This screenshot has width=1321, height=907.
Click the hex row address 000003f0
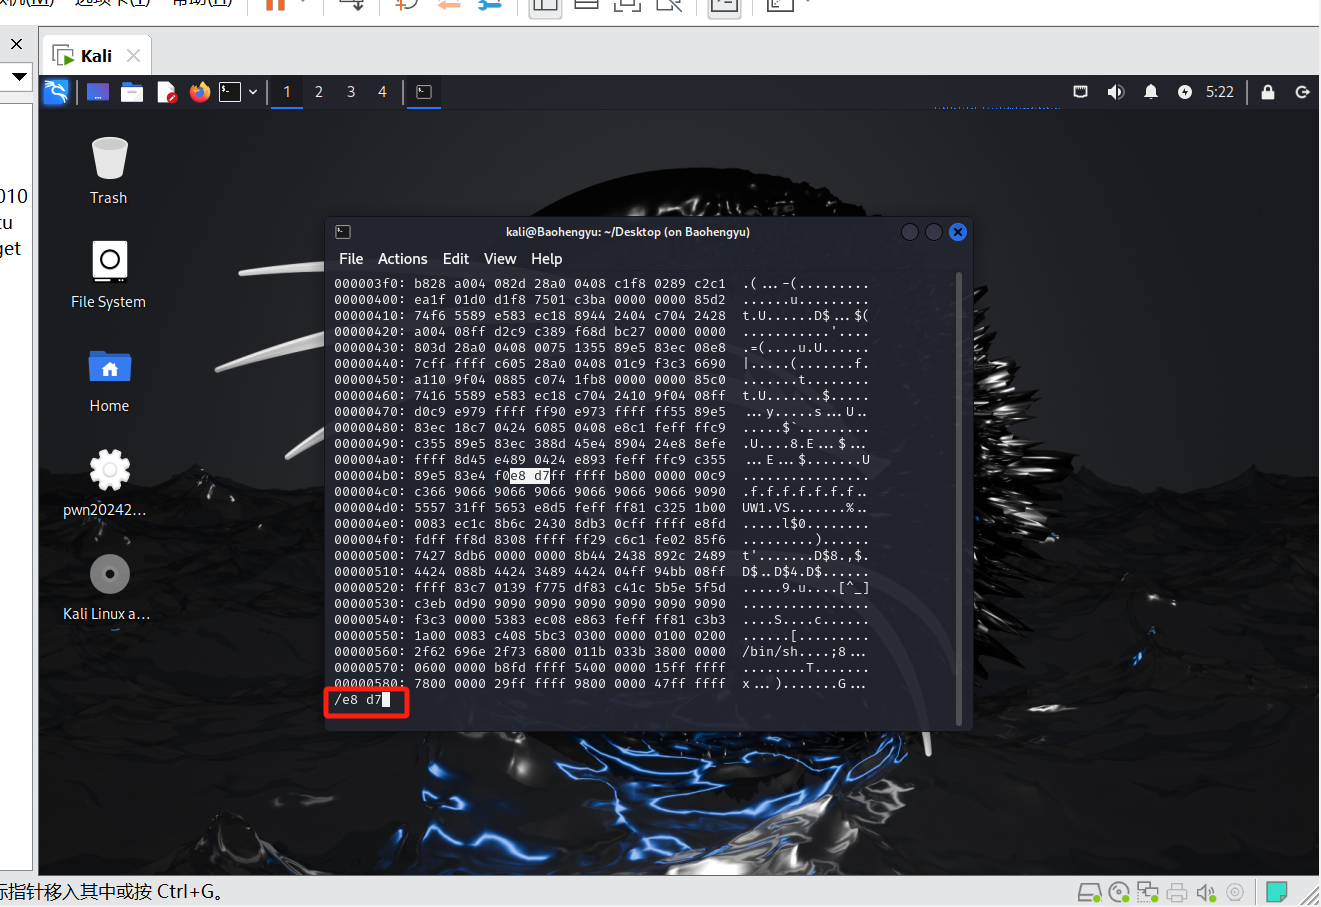coord(370,284)
